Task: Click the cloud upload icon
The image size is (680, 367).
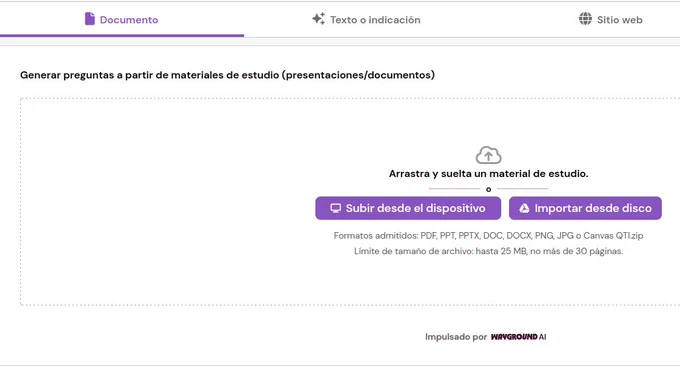Action: pyautogui.click(x=488, y=155)
